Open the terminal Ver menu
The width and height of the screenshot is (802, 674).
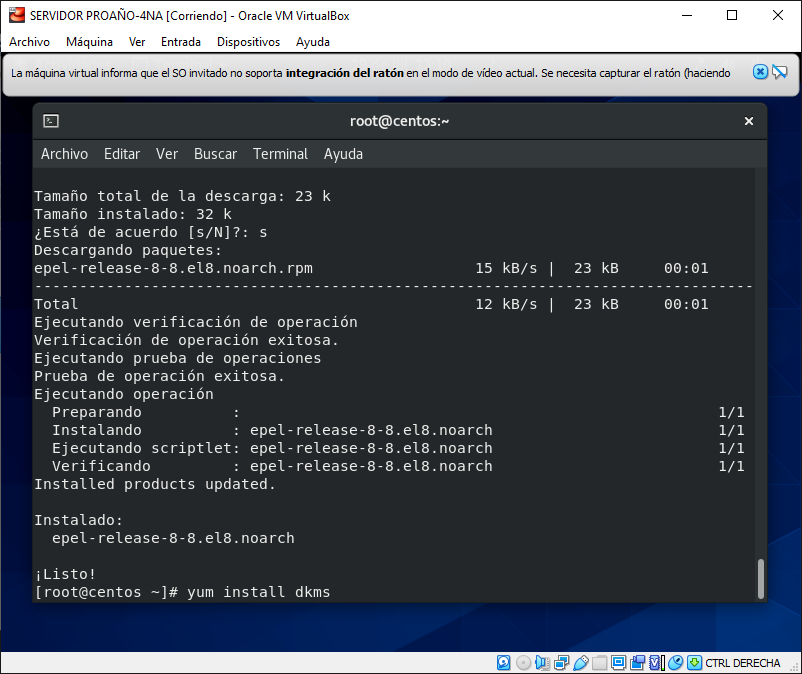click(x=167, y=154)
